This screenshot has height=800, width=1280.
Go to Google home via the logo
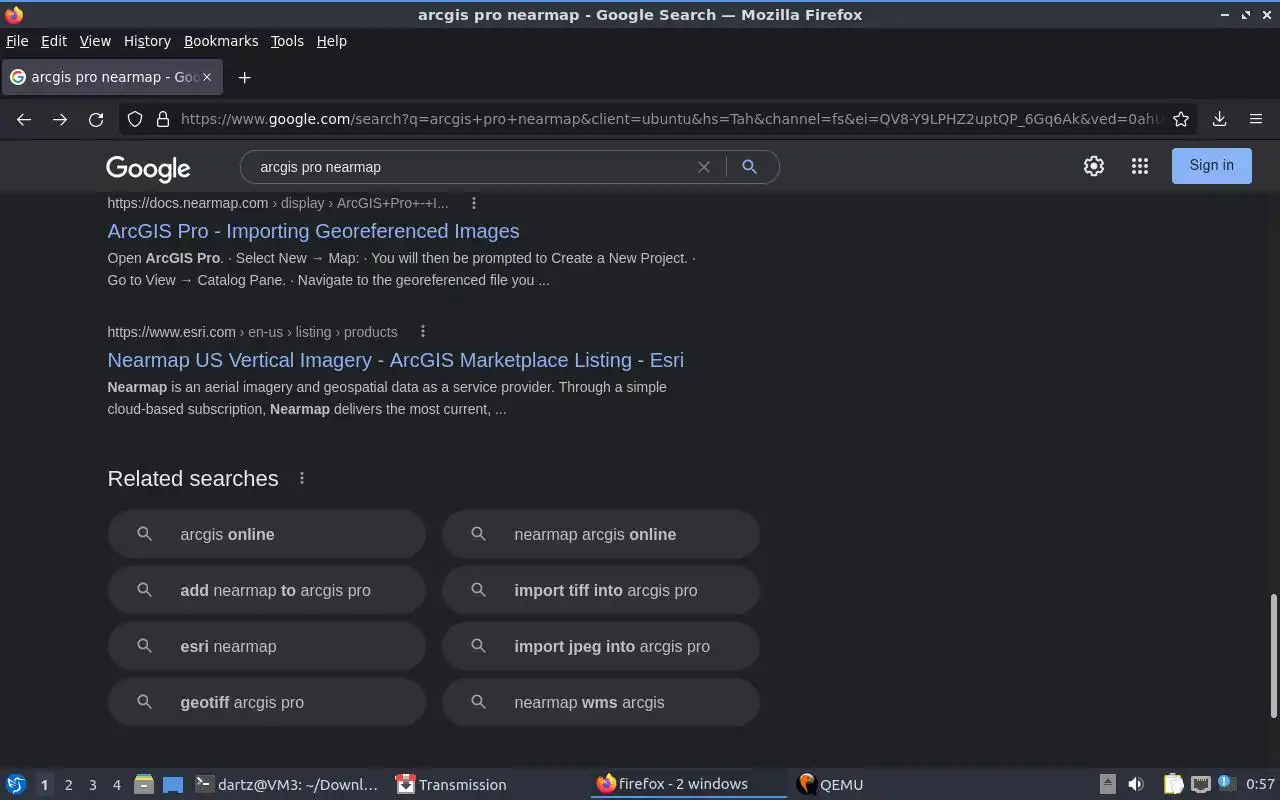148,168
